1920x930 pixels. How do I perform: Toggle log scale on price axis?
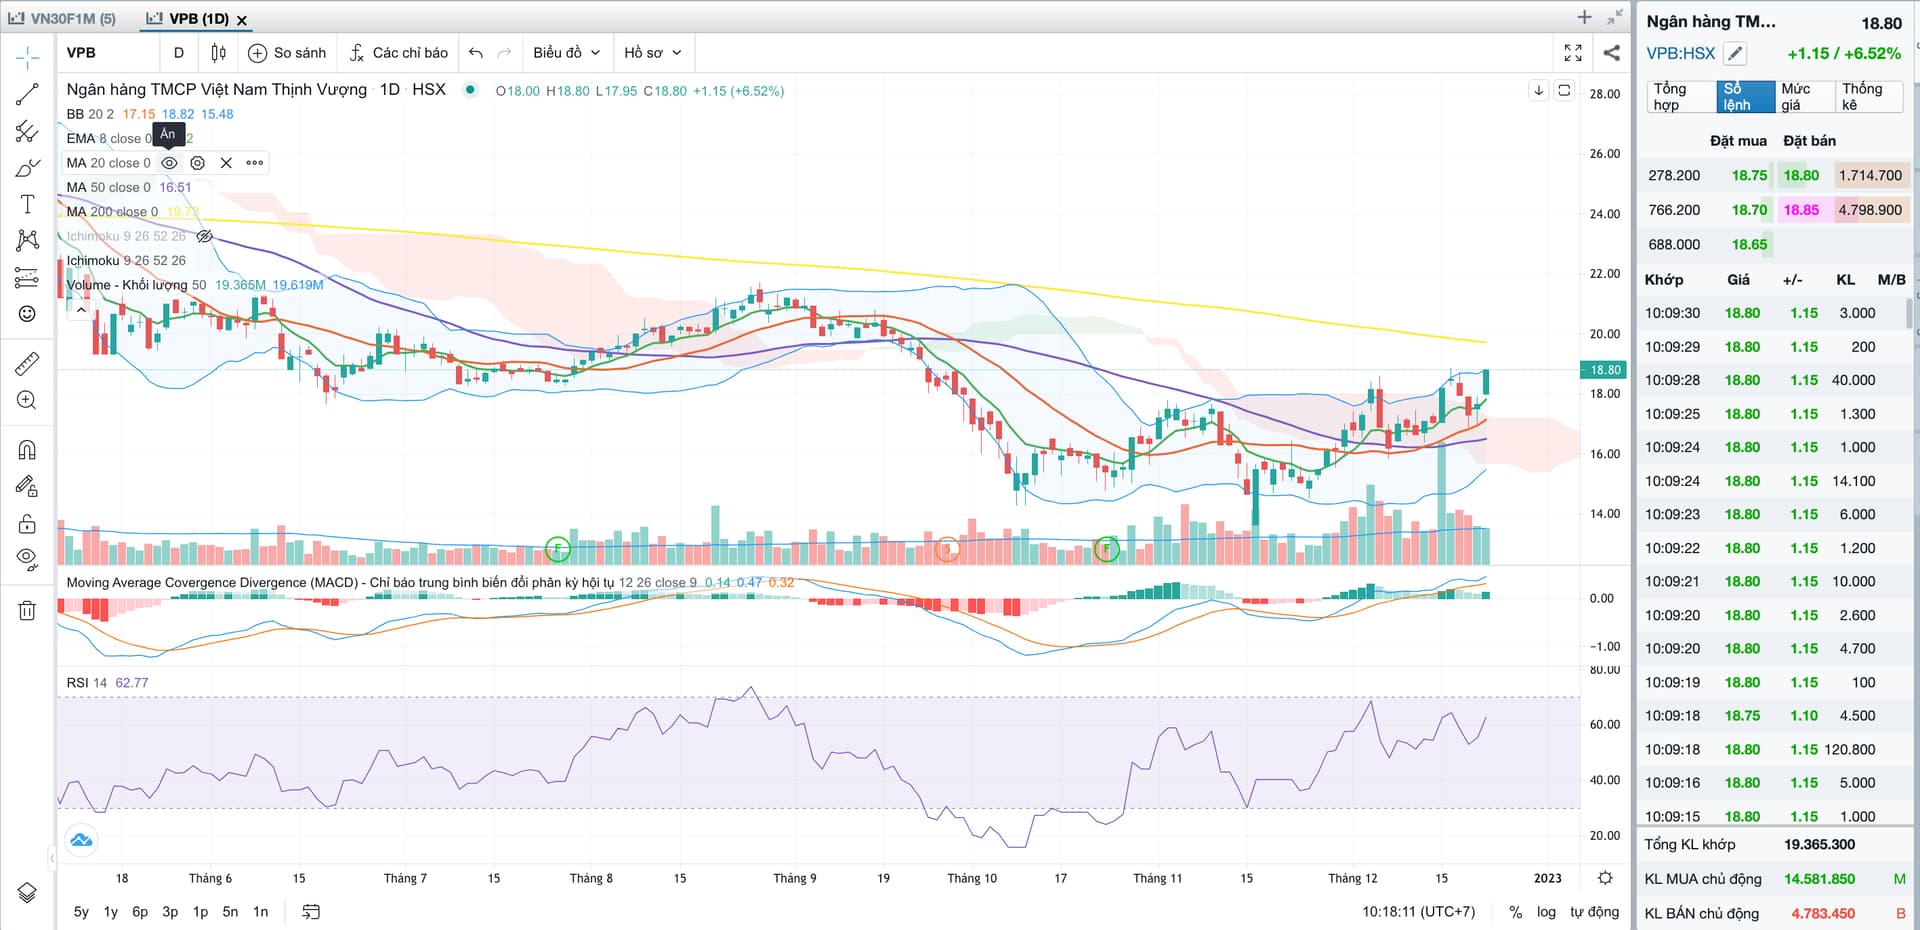1546,912
